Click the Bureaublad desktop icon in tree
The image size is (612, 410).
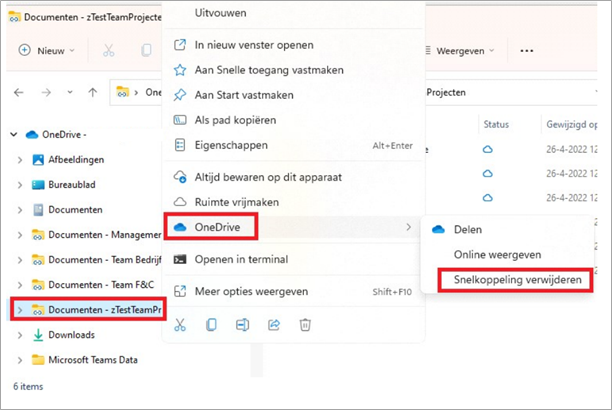pos(38,185)
